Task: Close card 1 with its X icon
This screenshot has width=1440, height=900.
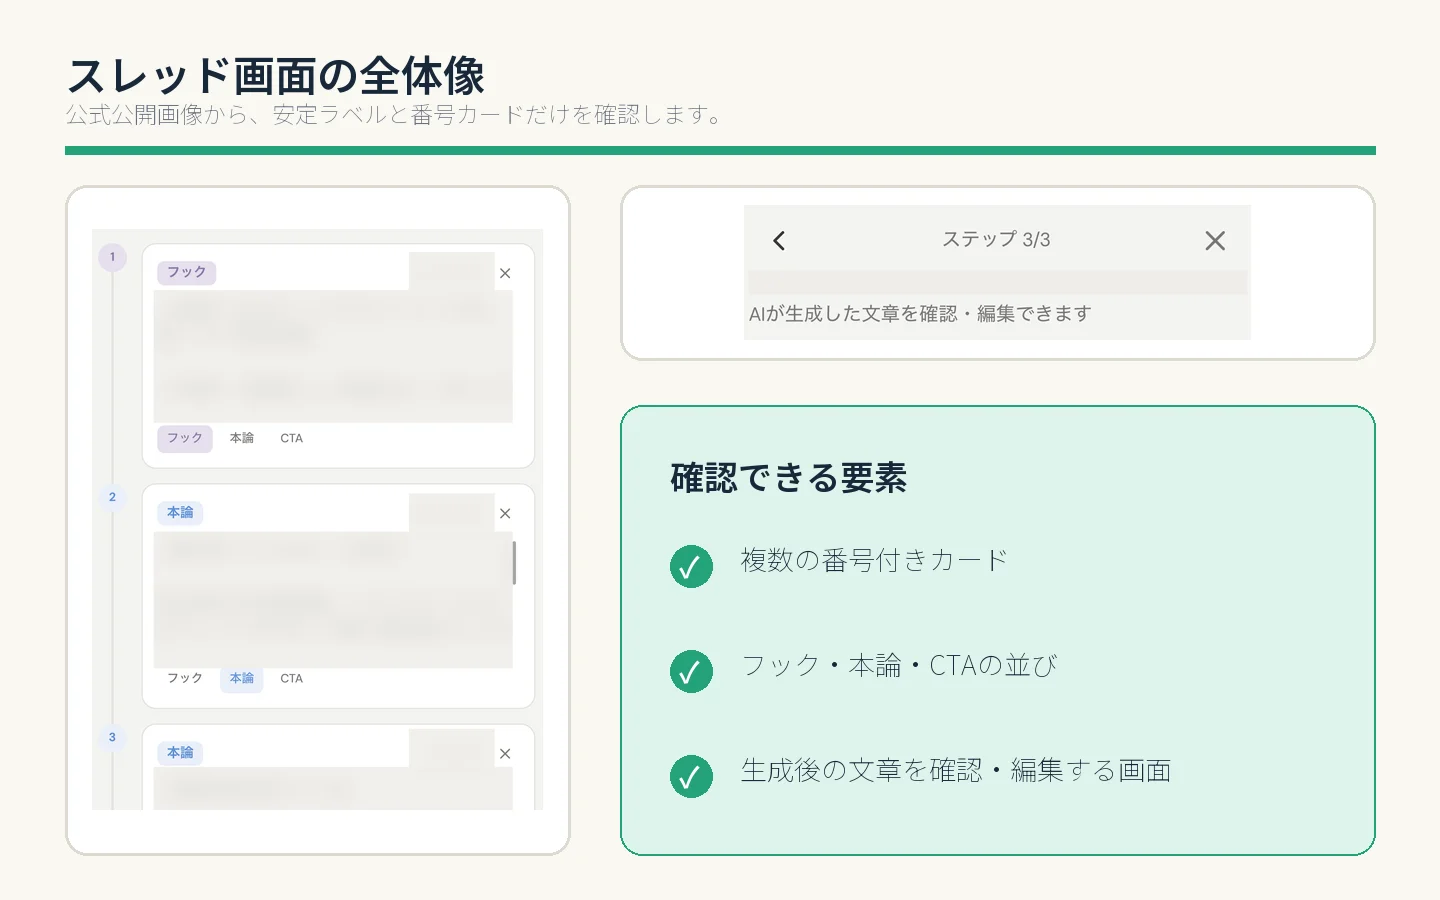Action: [505, 273]
